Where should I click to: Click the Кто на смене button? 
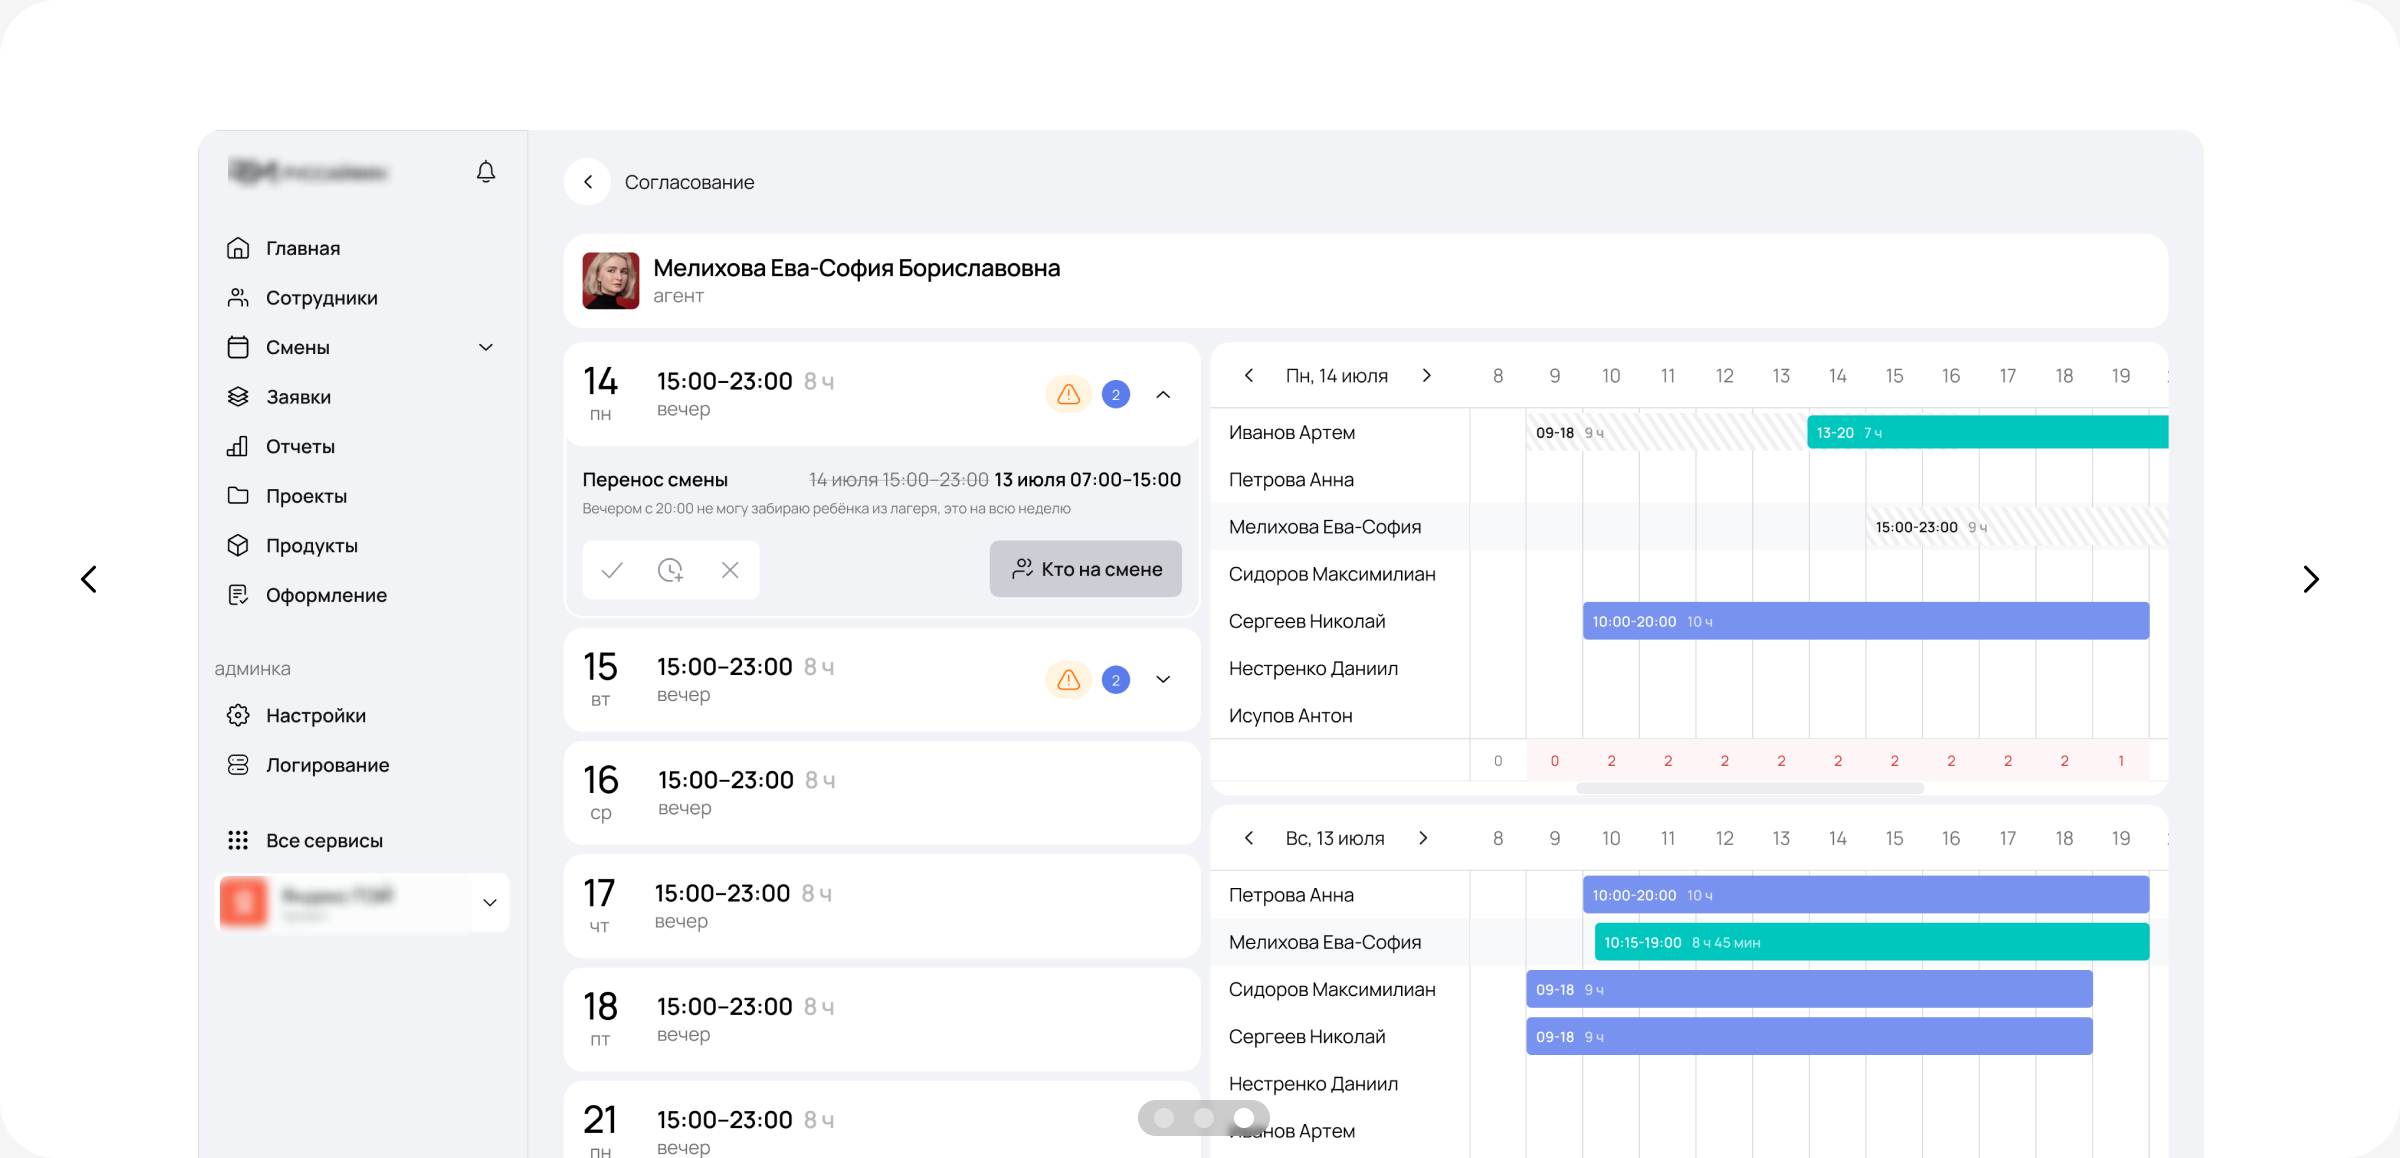pos(1086,569)
